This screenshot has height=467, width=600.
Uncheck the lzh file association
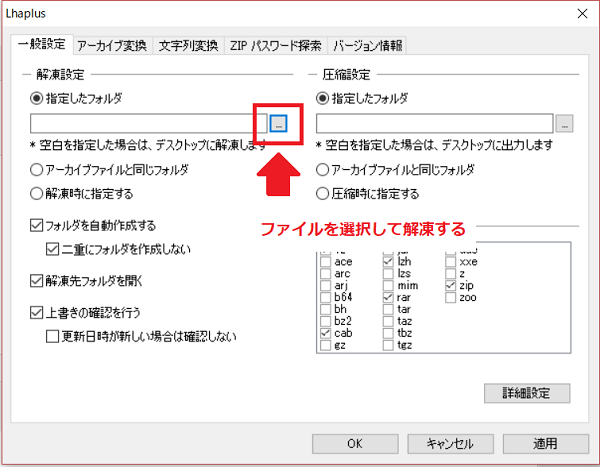388,262
